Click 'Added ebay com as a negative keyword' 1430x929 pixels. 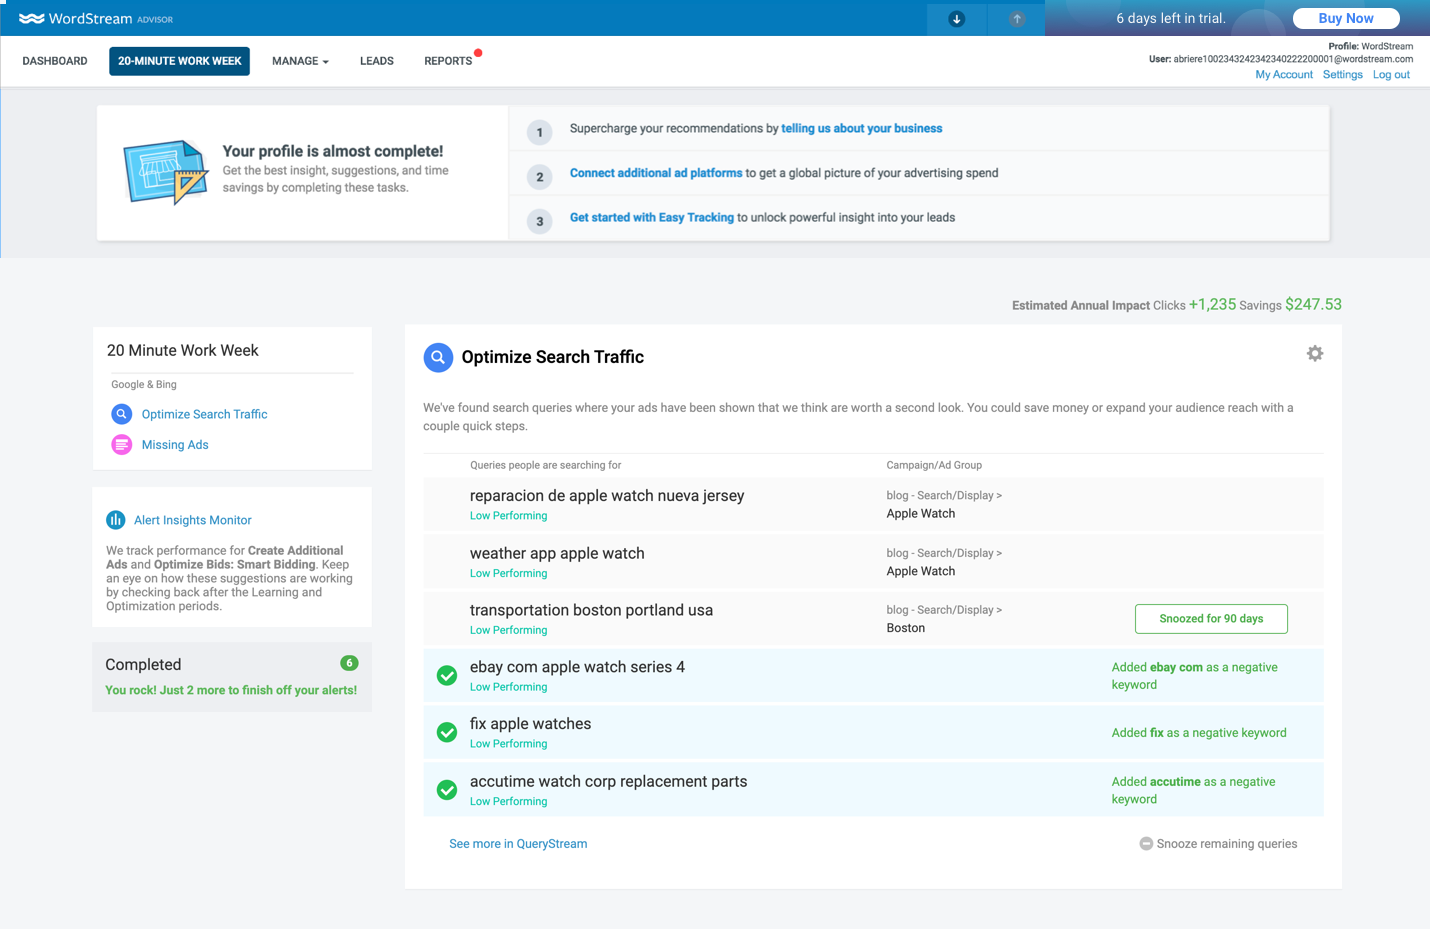tap(1195, 676)
